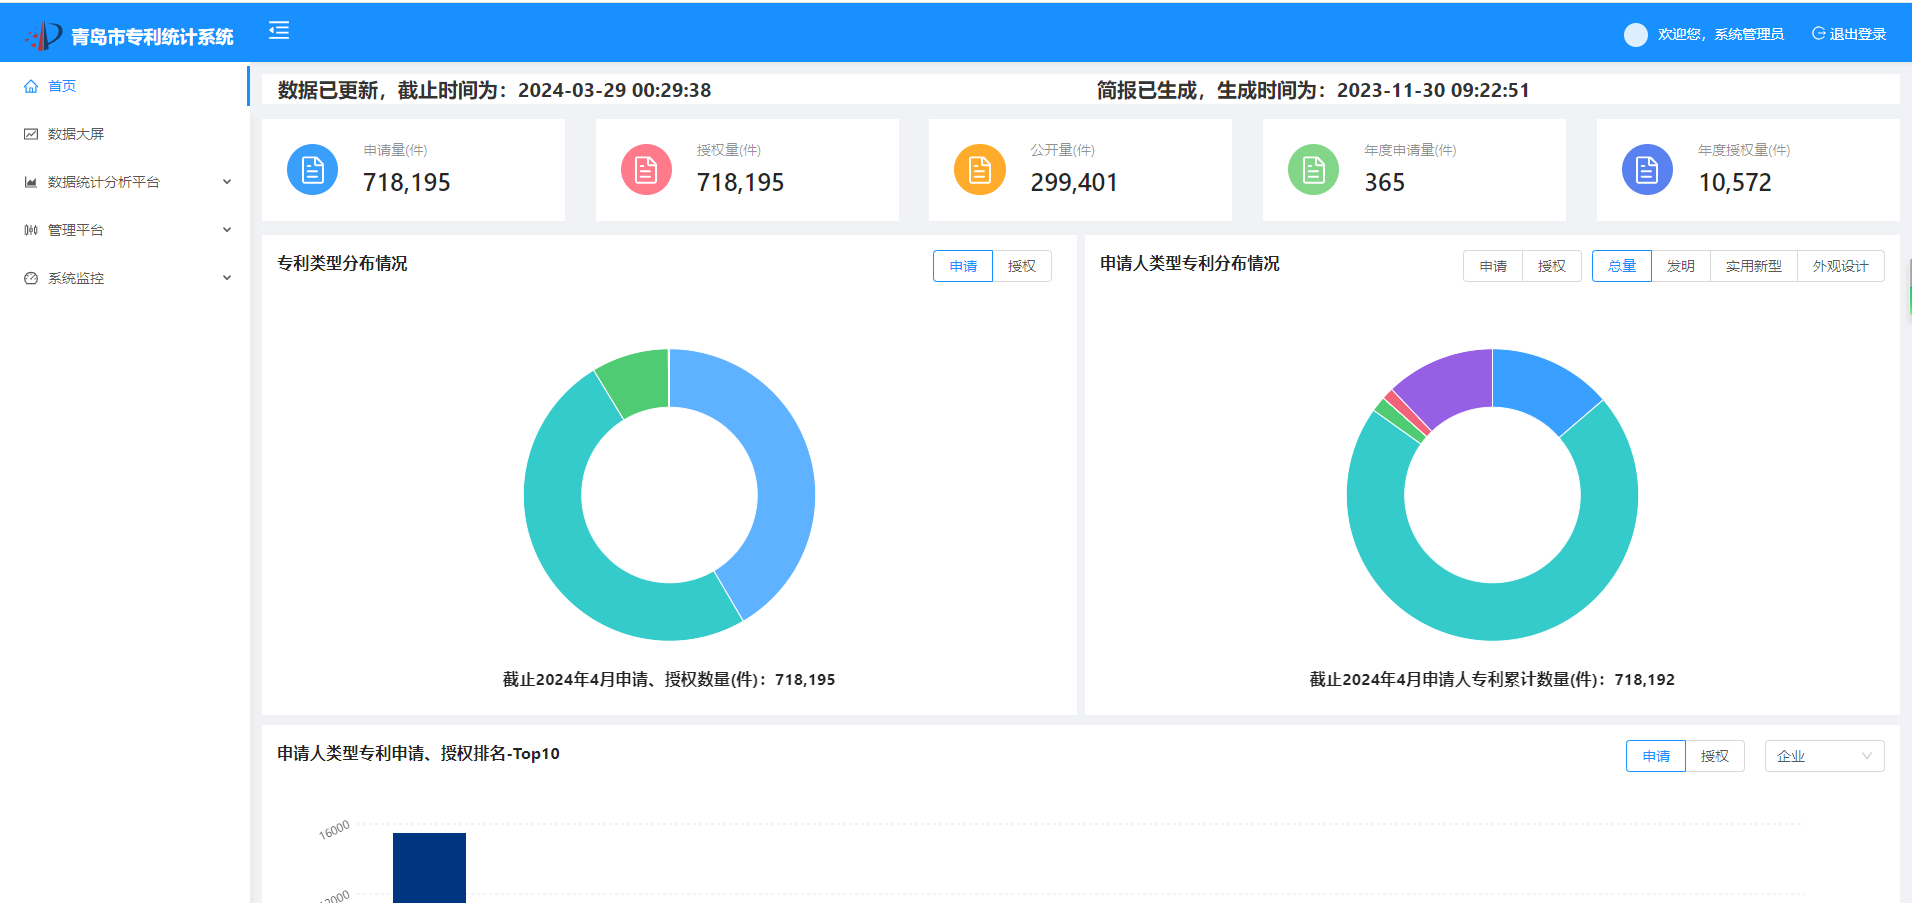The height and width of the screenshot is (903, 1912).
Task: Click the 年度授权量 value 10,572
Action: (1735, 182)
